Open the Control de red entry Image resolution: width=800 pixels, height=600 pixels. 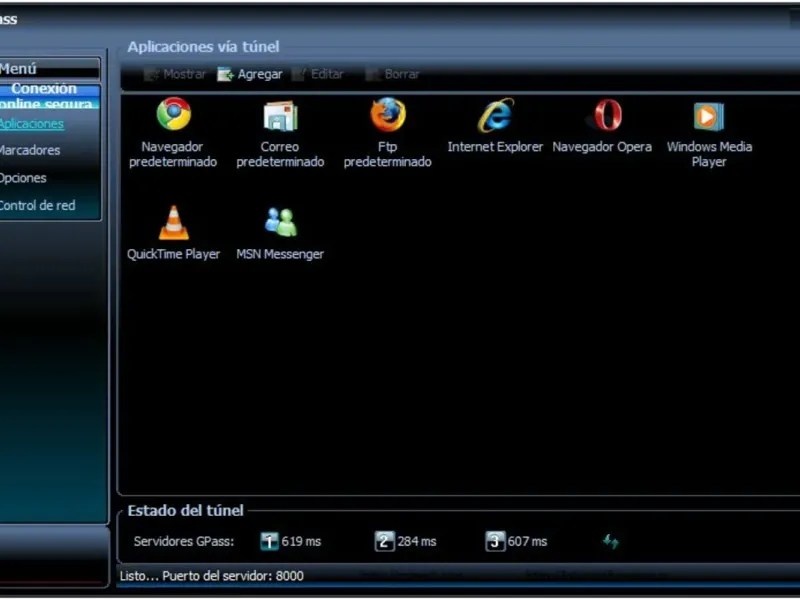(x=37, y=206)
